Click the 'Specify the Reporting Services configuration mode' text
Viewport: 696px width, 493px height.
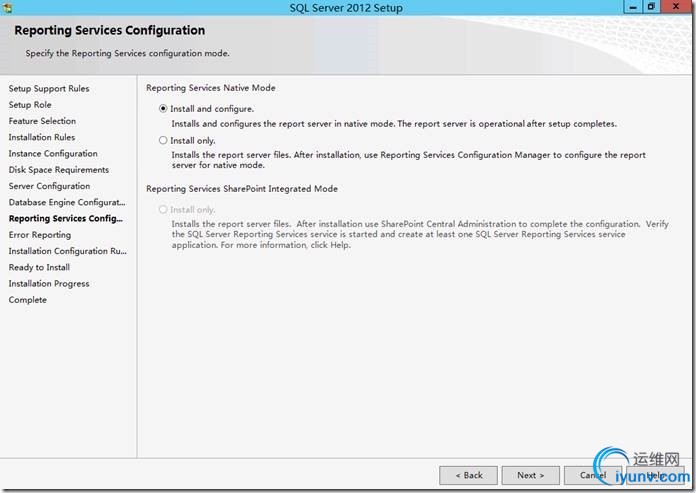[x=127, y=53]
